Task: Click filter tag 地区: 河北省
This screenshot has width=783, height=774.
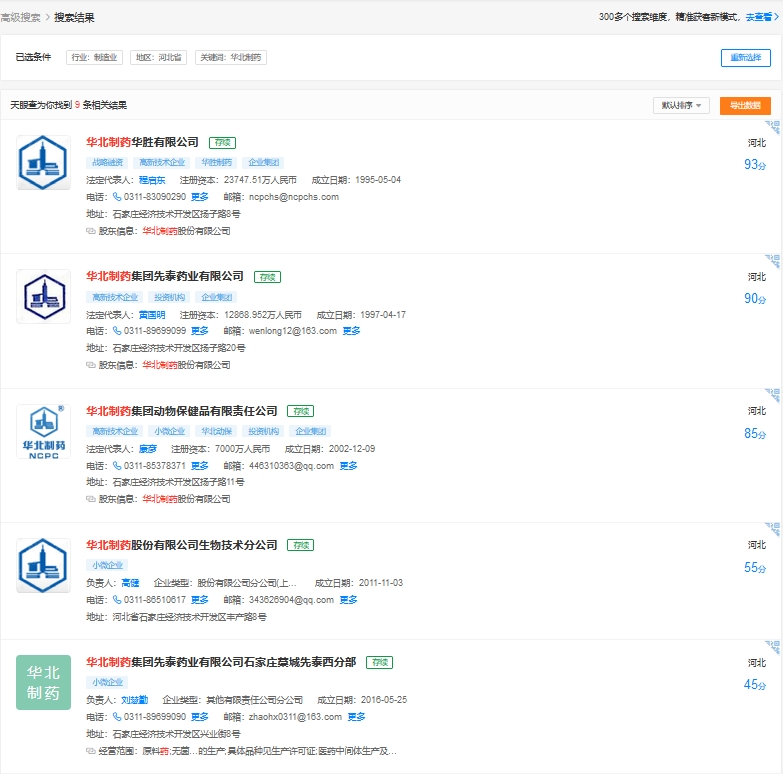Action: pos(158,57)
